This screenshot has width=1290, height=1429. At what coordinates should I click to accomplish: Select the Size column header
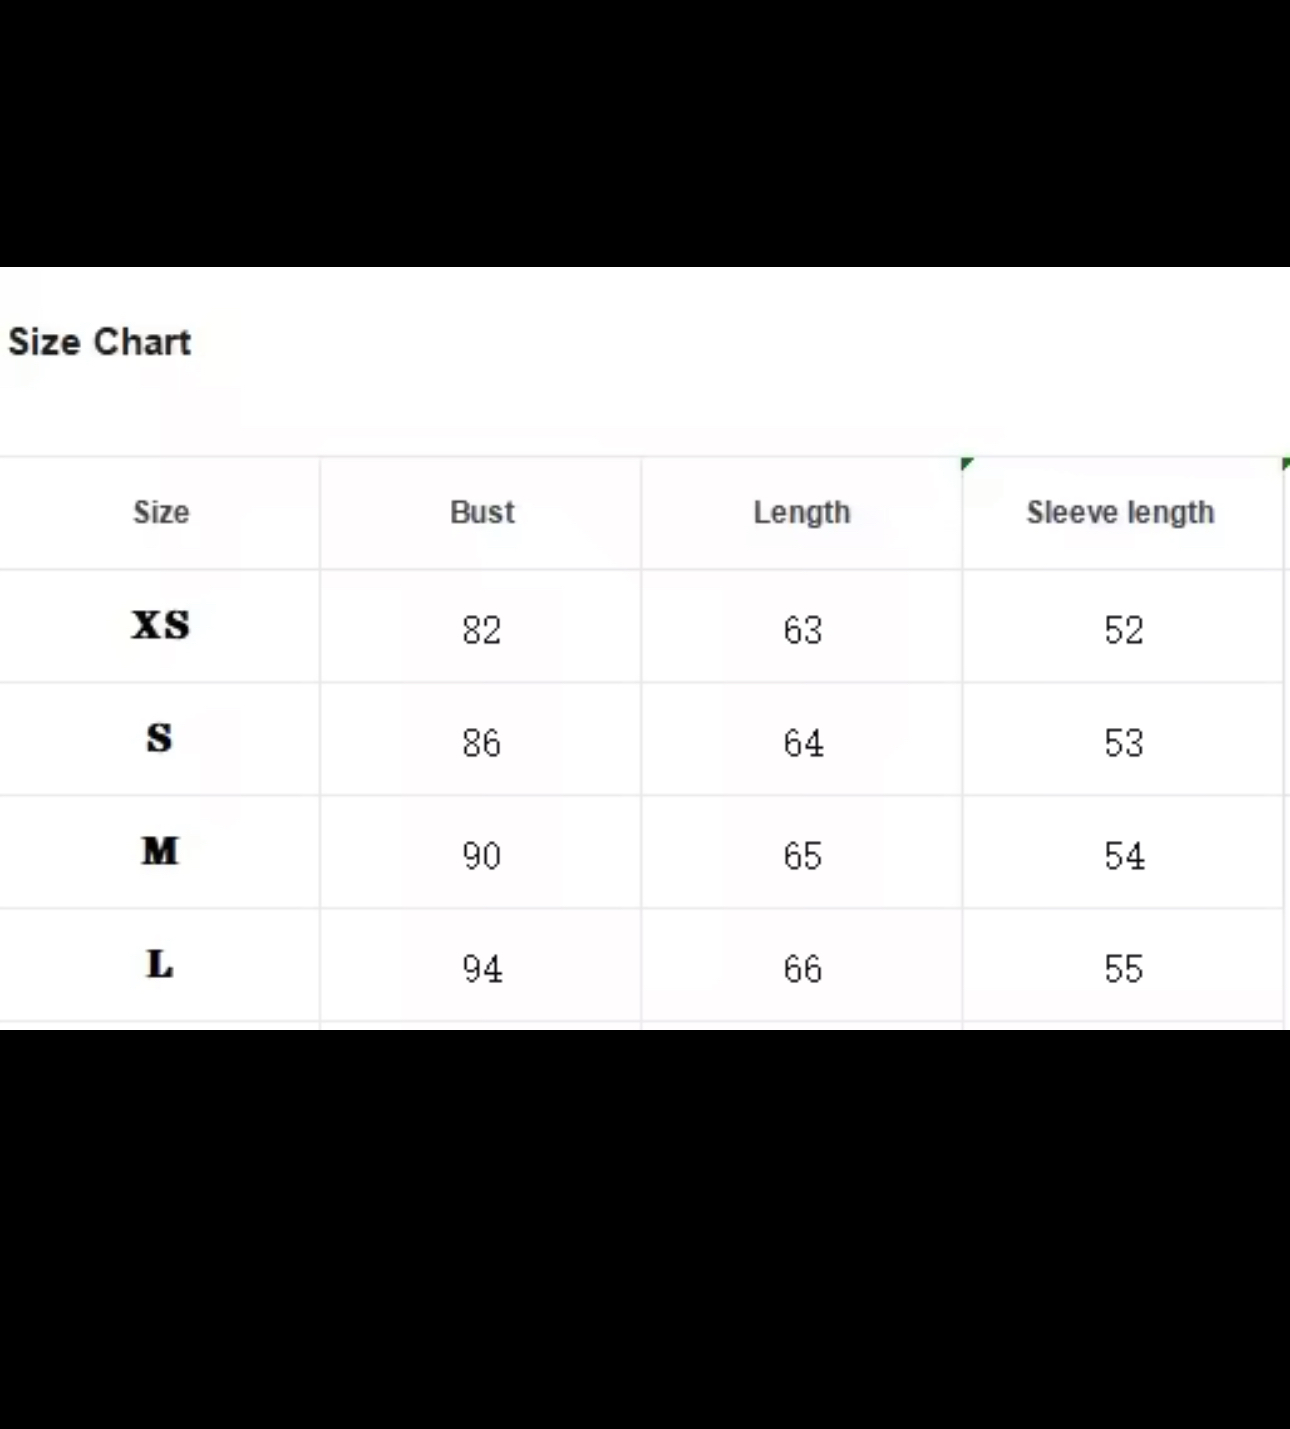point(161,512)
